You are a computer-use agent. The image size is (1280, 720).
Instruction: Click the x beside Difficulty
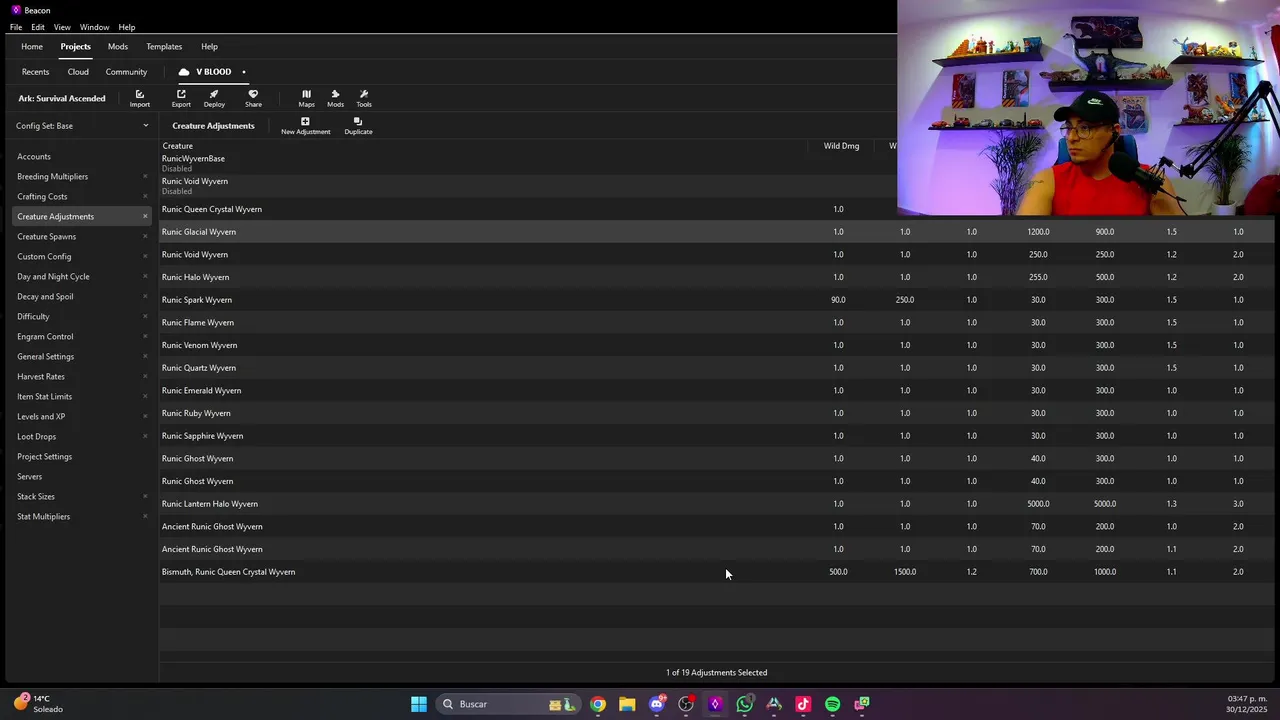coord(145,317)
